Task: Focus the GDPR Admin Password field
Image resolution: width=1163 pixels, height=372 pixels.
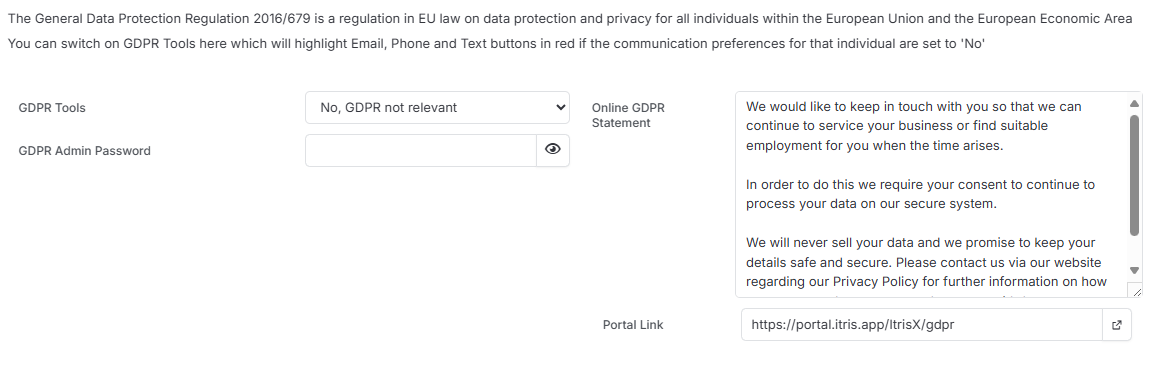Action: pyautogui.click(x=421, y=150)
